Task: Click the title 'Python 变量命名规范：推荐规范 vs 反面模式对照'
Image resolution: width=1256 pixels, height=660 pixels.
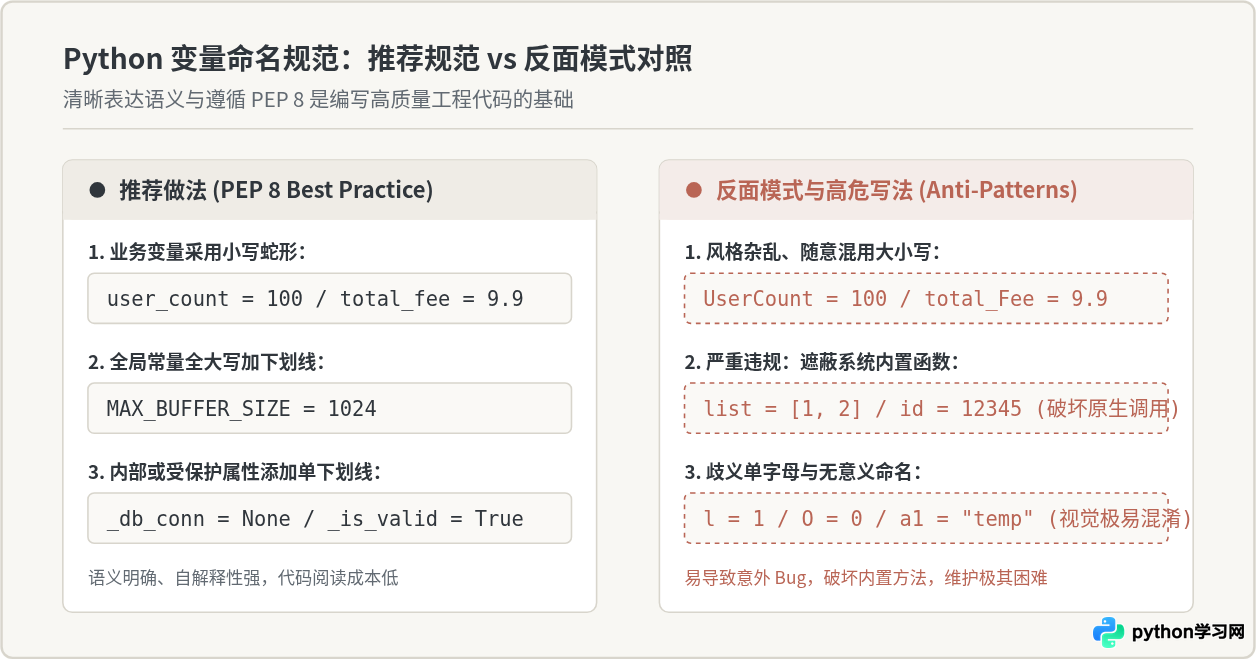Action: pos(378,59)
